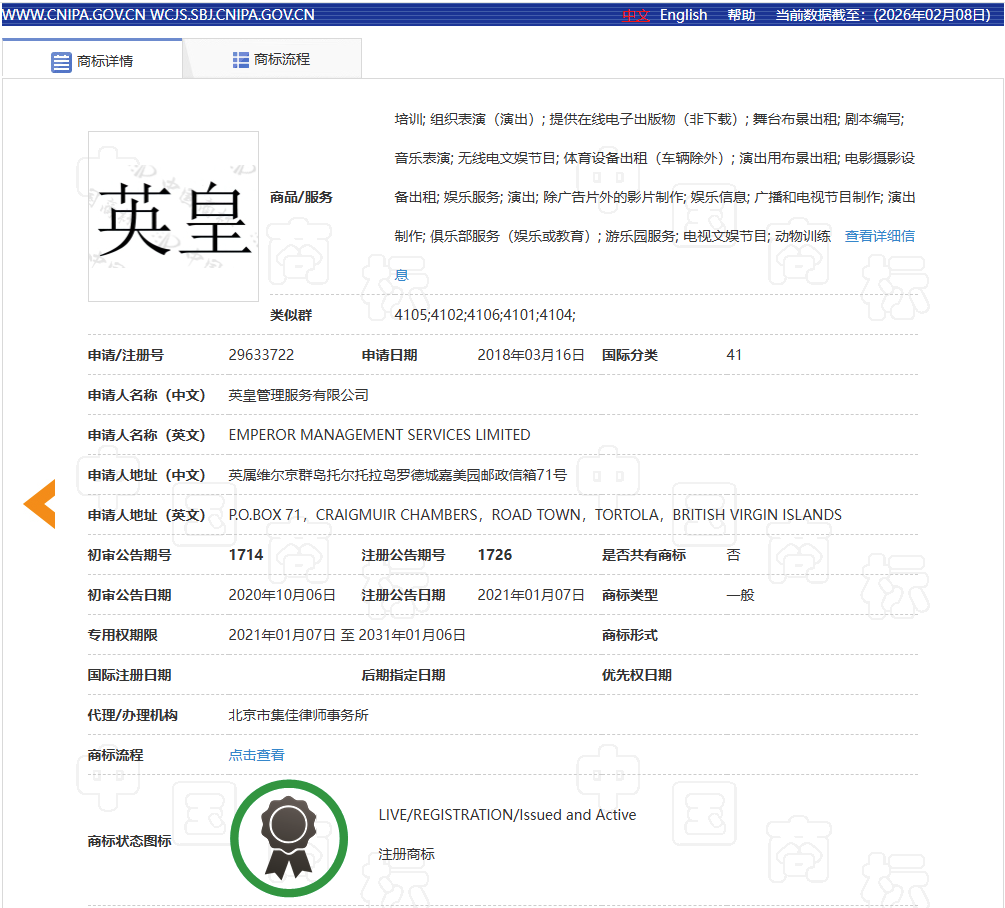This screenshot has height=908, width=1005.
Task: Click the data cutoff date in header
Action: tap(888, 15)
